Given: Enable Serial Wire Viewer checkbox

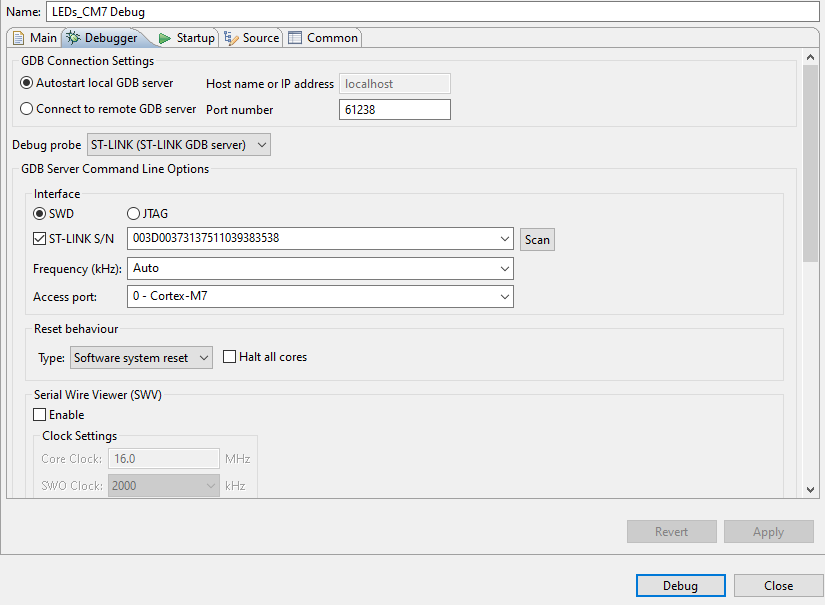Looking at the screenshot, I should (40, 415).
